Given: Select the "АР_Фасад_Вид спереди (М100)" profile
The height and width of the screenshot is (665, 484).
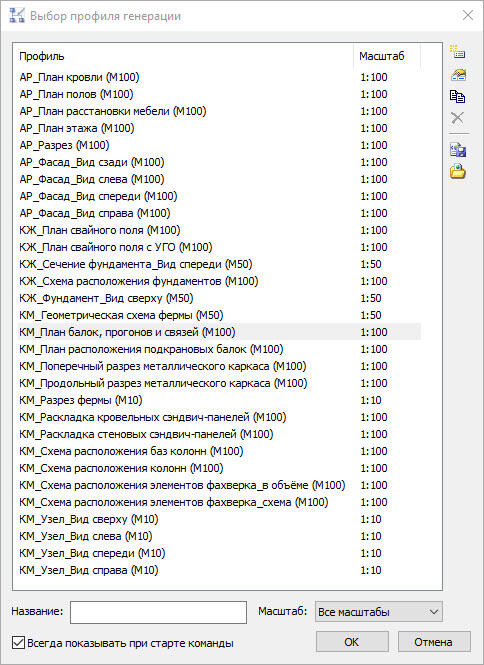Looking at the screenshot, I should (x=219, y=196).
